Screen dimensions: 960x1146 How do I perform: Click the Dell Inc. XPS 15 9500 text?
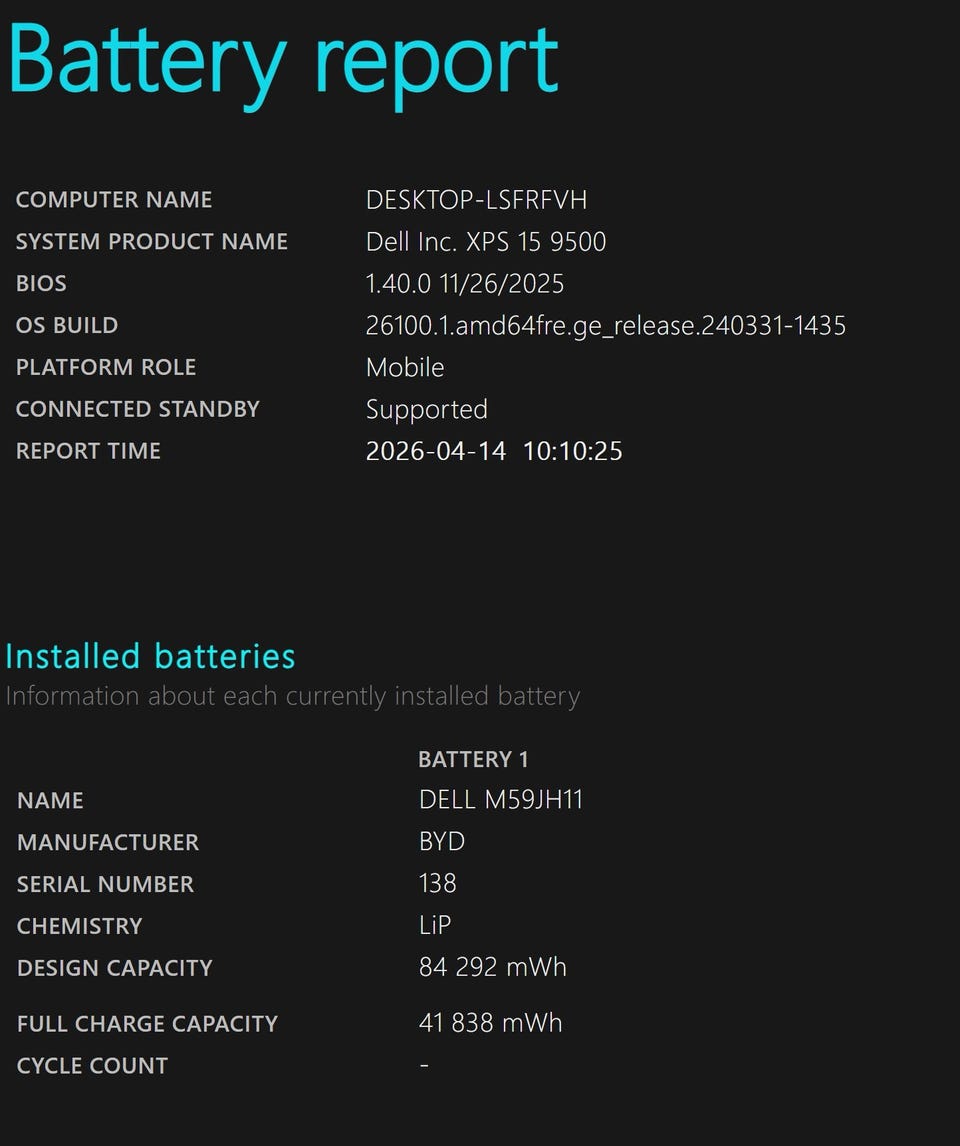pos(486,242)
